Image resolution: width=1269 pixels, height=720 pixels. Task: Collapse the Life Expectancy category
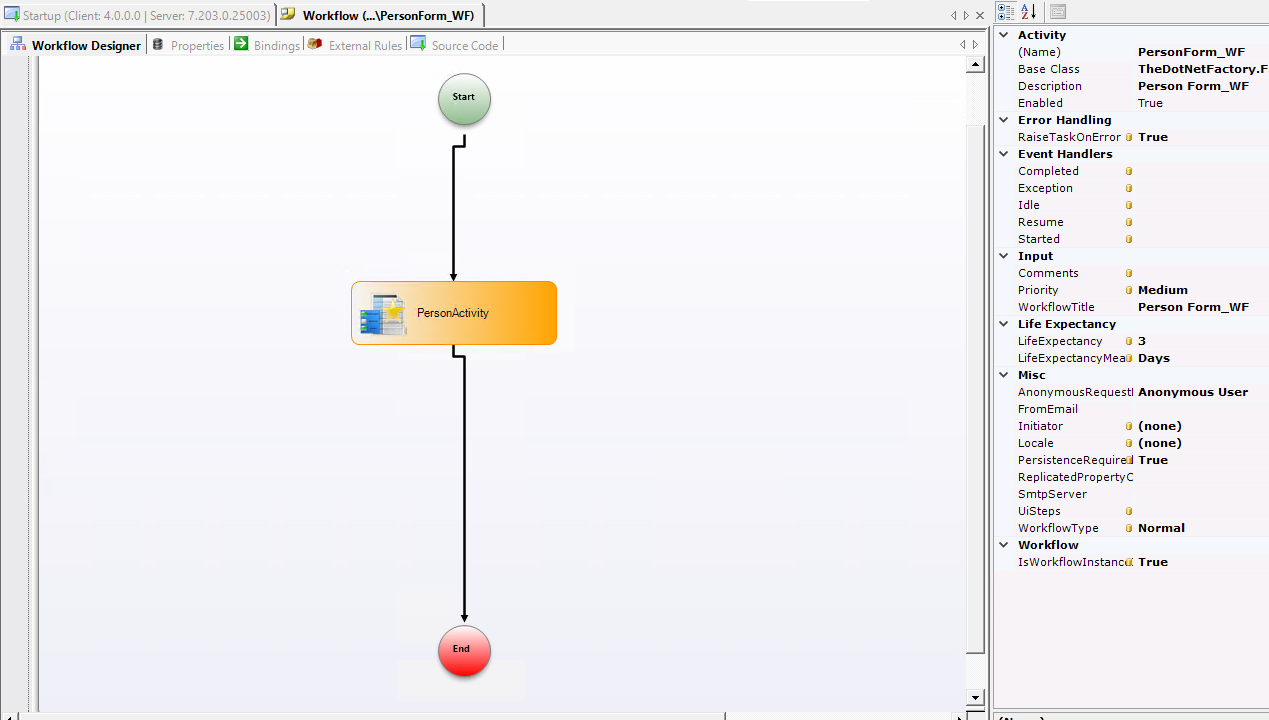coord(1004,324)
